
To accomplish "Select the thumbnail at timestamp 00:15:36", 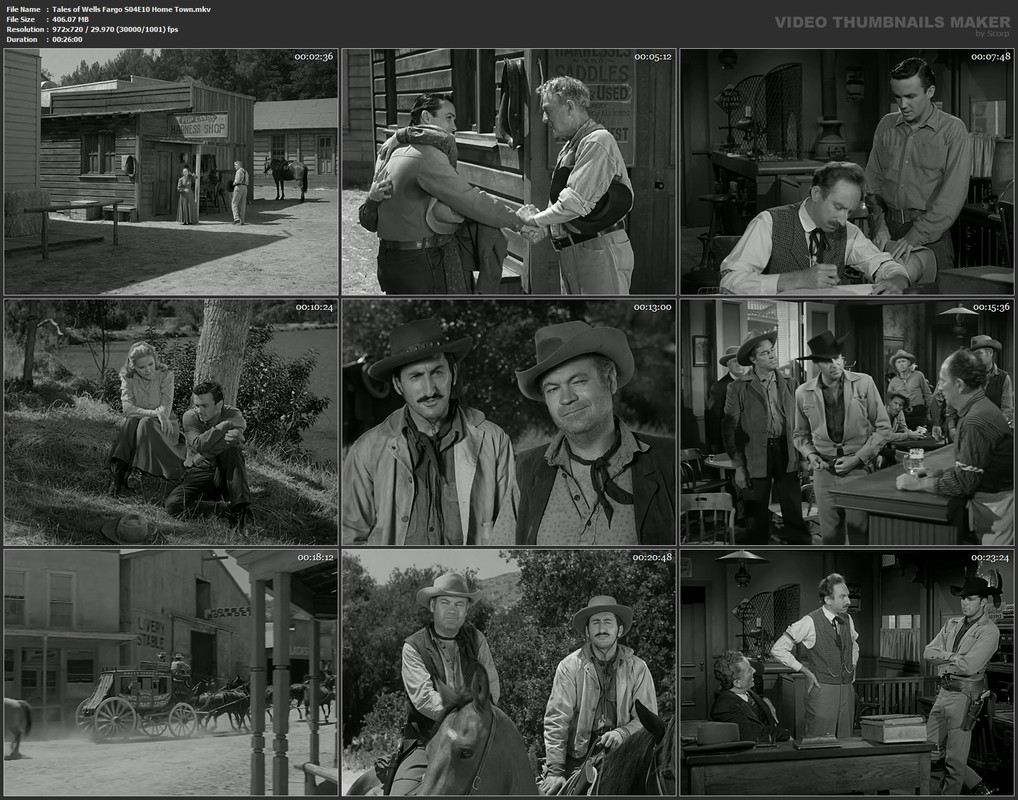I will tap(847, 422).
